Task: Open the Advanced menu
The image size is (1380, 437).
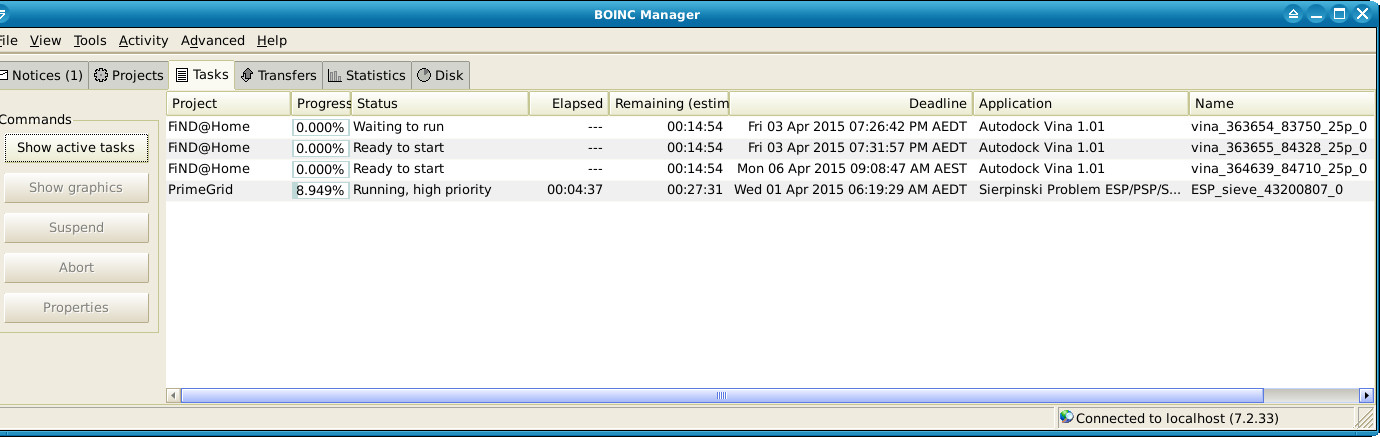Action: pyautogui.click(x=212, y=41)
